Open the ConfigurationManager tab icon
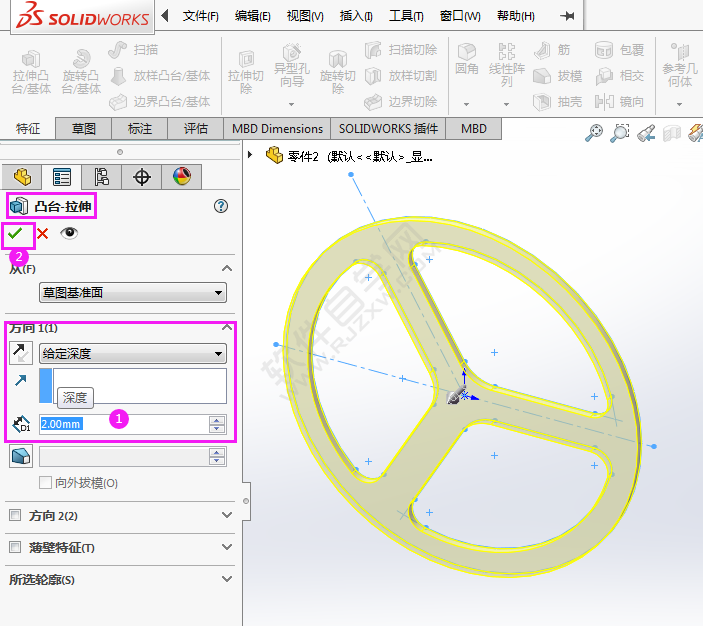 click(x=102, y=177)
